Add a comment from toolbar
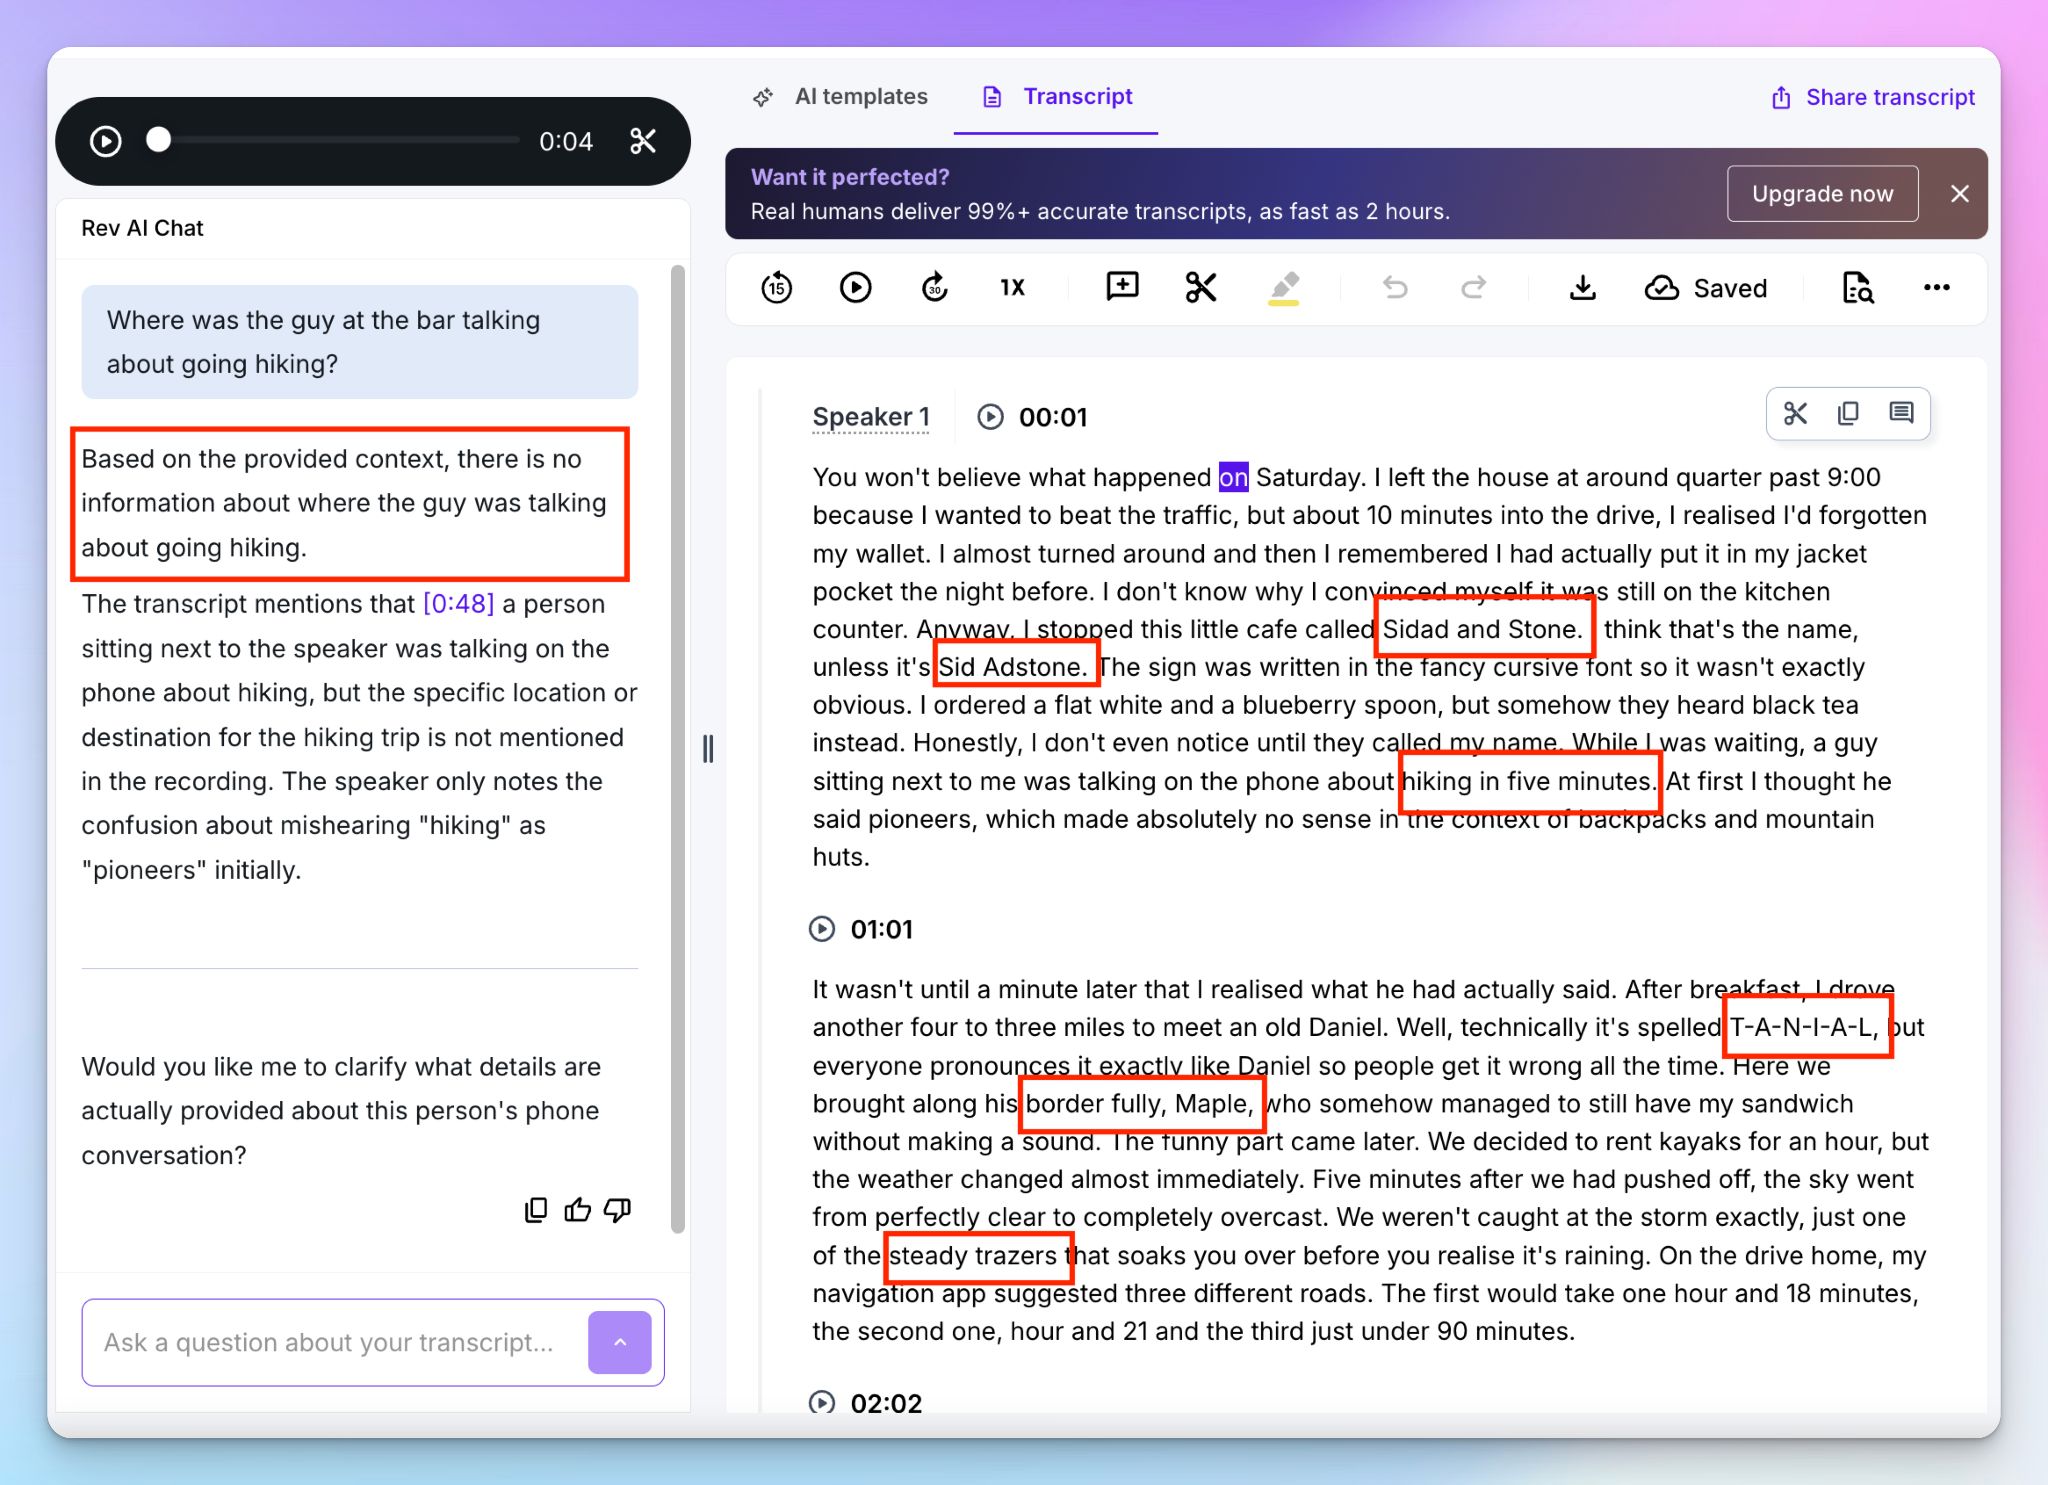2048x1485 pixels. click(x=1122, y=287)
